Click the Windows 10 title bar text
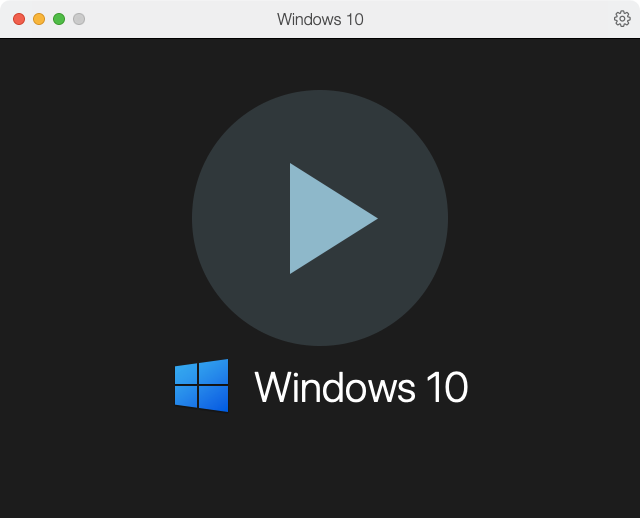This screenshot has width=640, height=518. click(x=320, y=19)
